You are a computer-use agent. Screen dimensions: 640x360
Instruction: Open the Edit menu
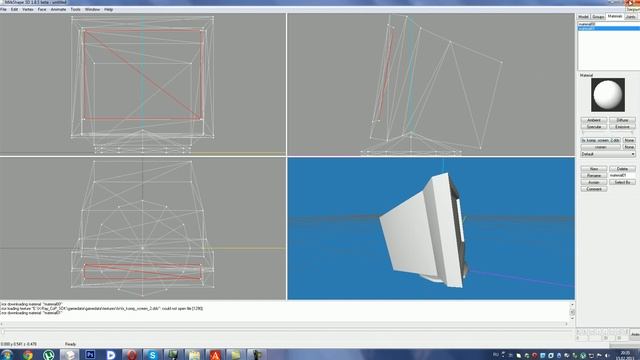coord(14,9)
